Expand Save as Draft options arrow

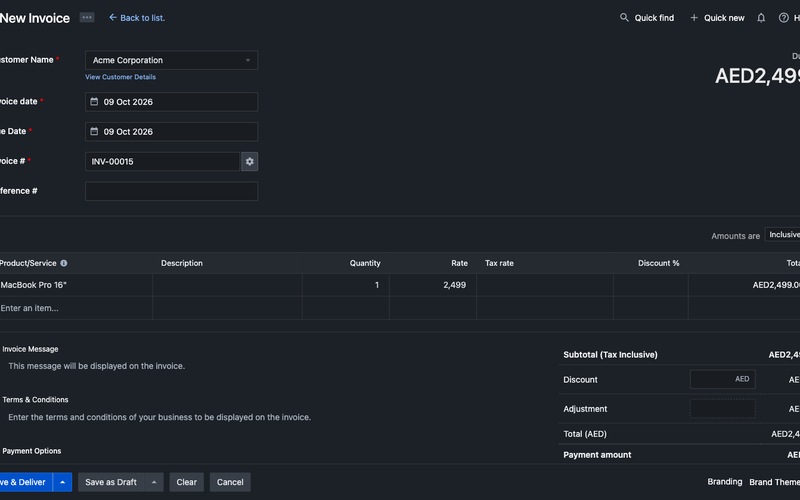pyautogui.click(x=154, y=482)
